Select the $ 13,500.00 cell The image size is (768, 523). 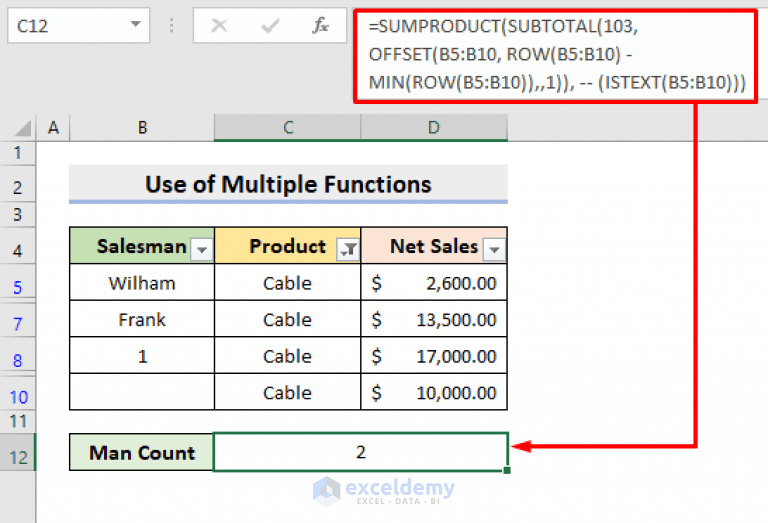[434, 319]
